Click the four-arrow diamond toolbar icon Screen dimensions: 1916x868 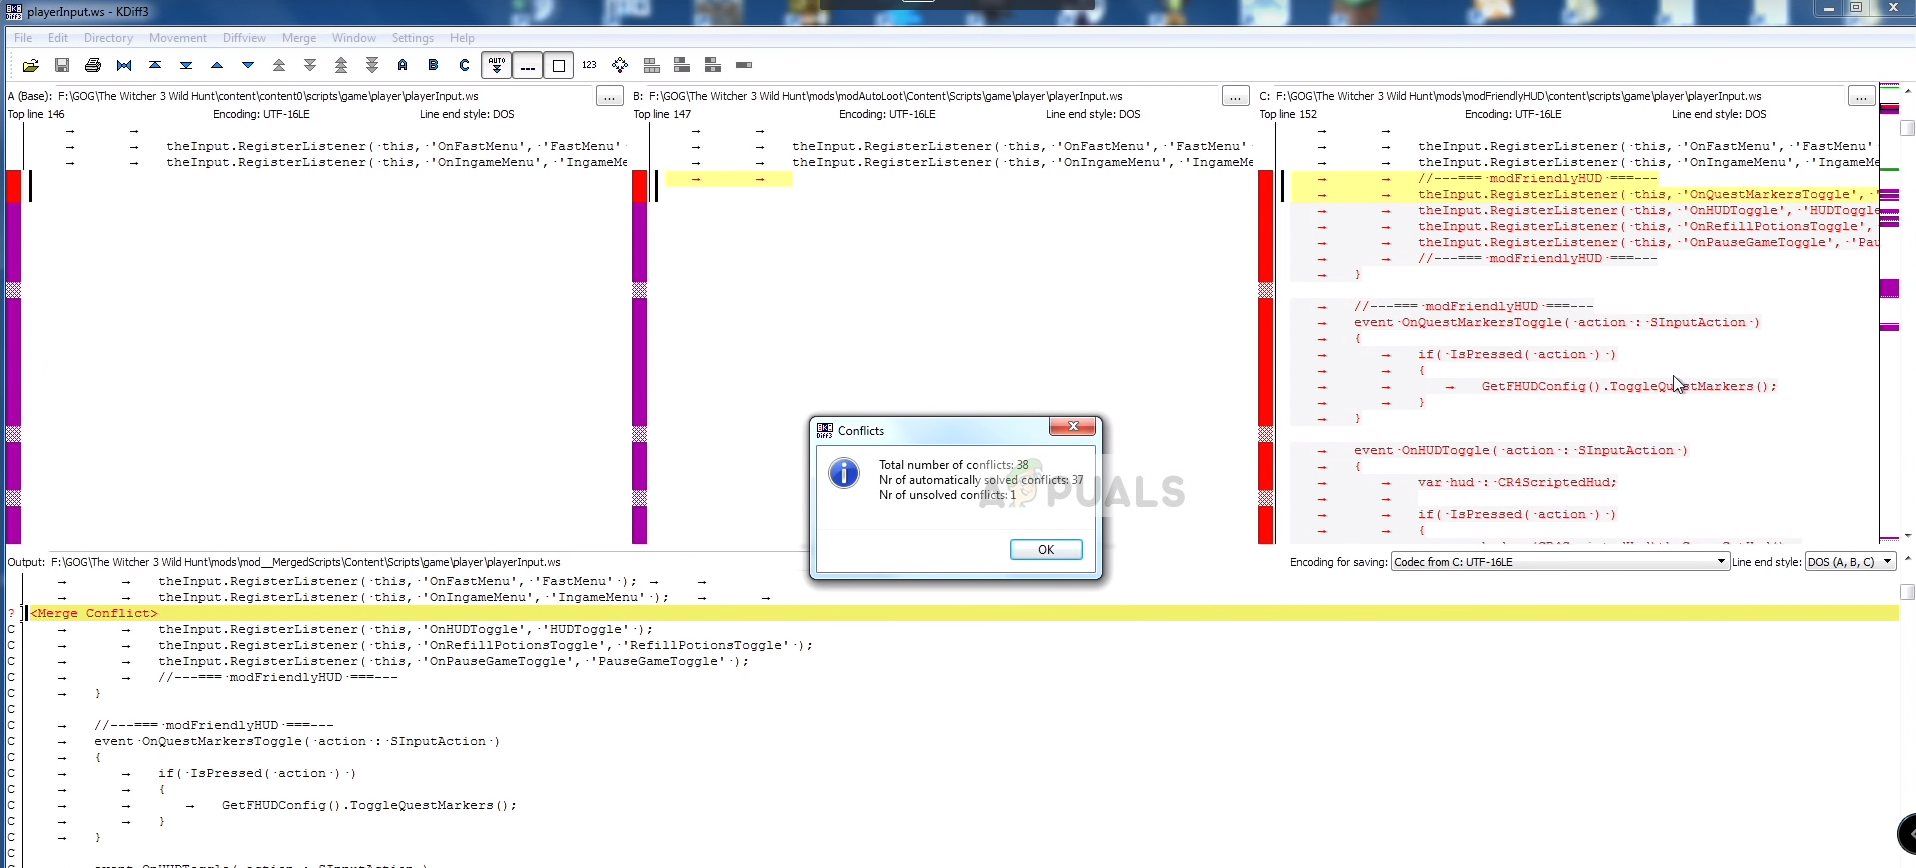pyautogui.click(x=620, y=65)
